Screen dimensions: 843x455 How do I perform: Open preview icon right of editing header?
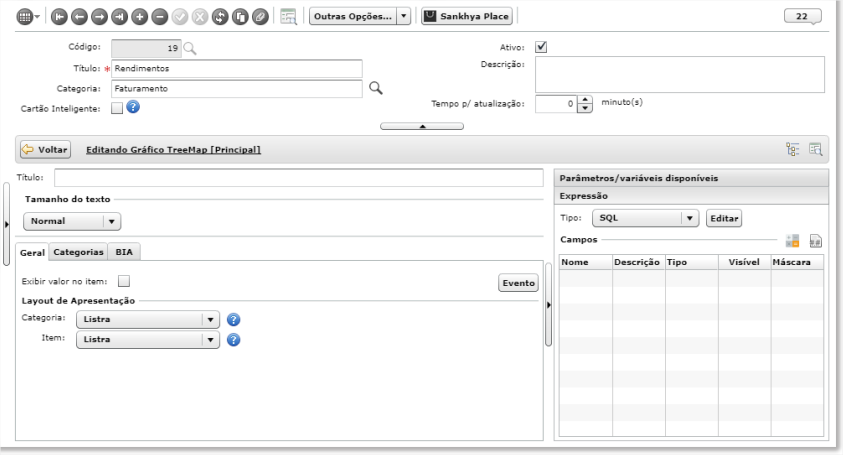tap(816, 150)
